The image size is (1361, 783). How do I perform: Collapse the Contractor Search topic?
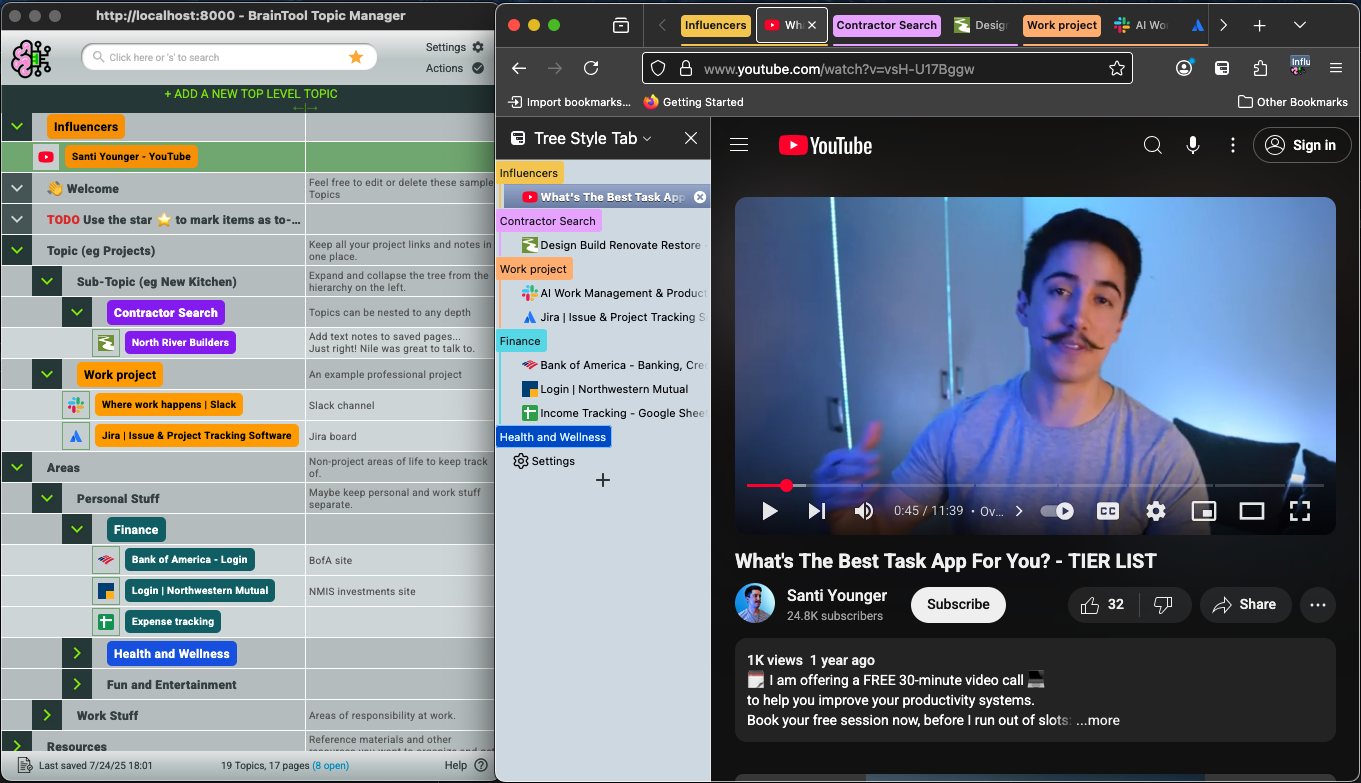(76, 313)
